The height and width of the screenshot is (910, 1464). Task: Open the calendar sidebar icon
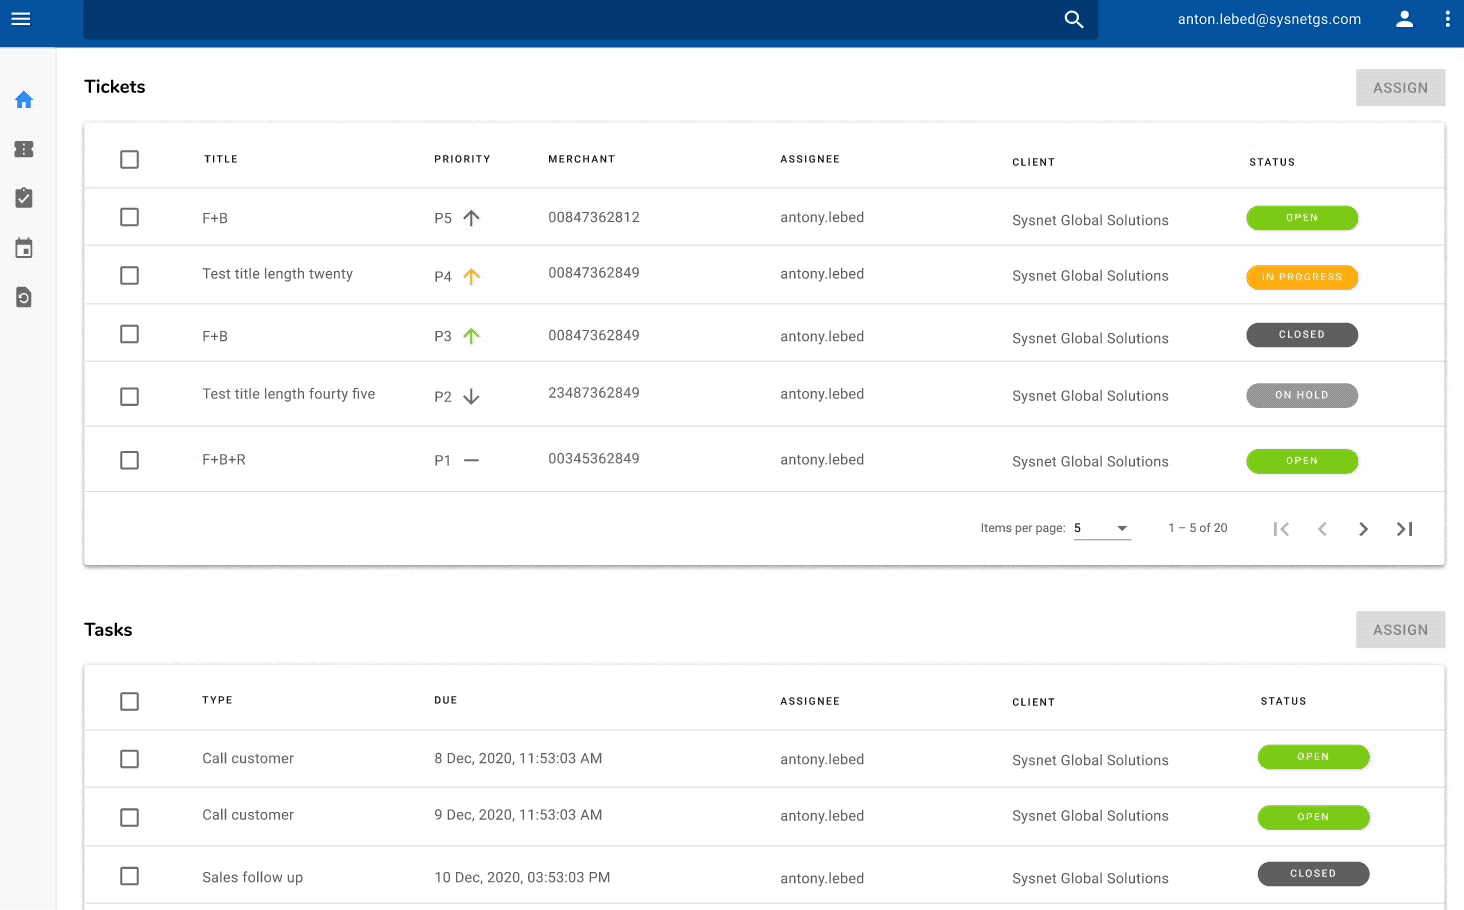coord(24,248)
